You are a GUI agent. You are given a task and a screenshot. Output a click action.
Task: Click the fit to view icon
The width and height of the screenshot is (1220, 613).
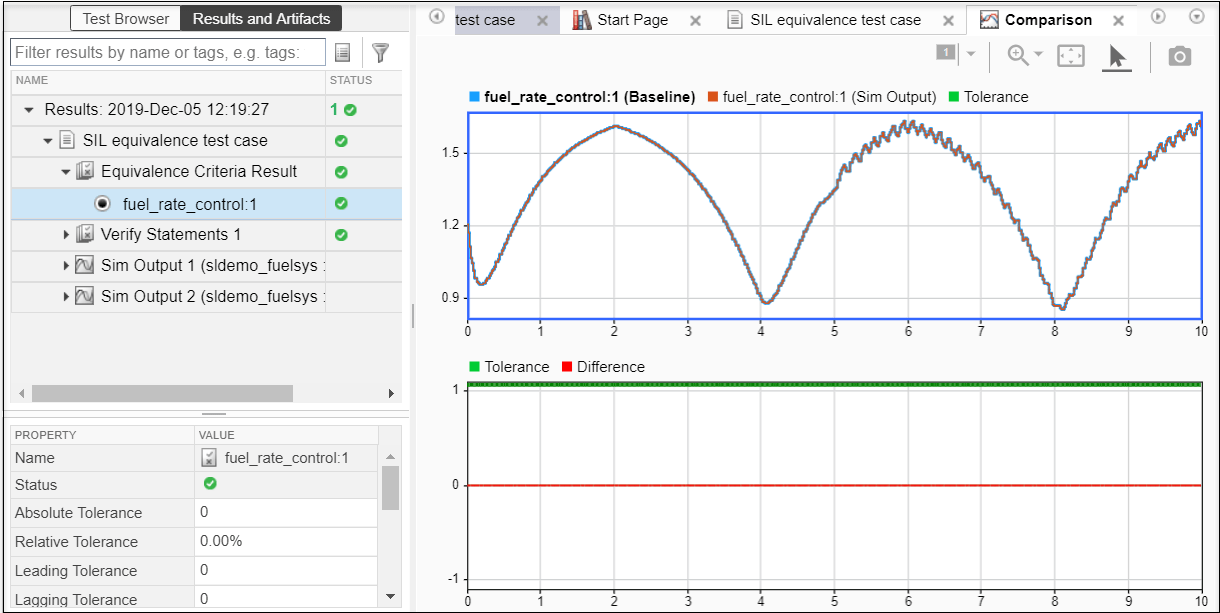1071,57
